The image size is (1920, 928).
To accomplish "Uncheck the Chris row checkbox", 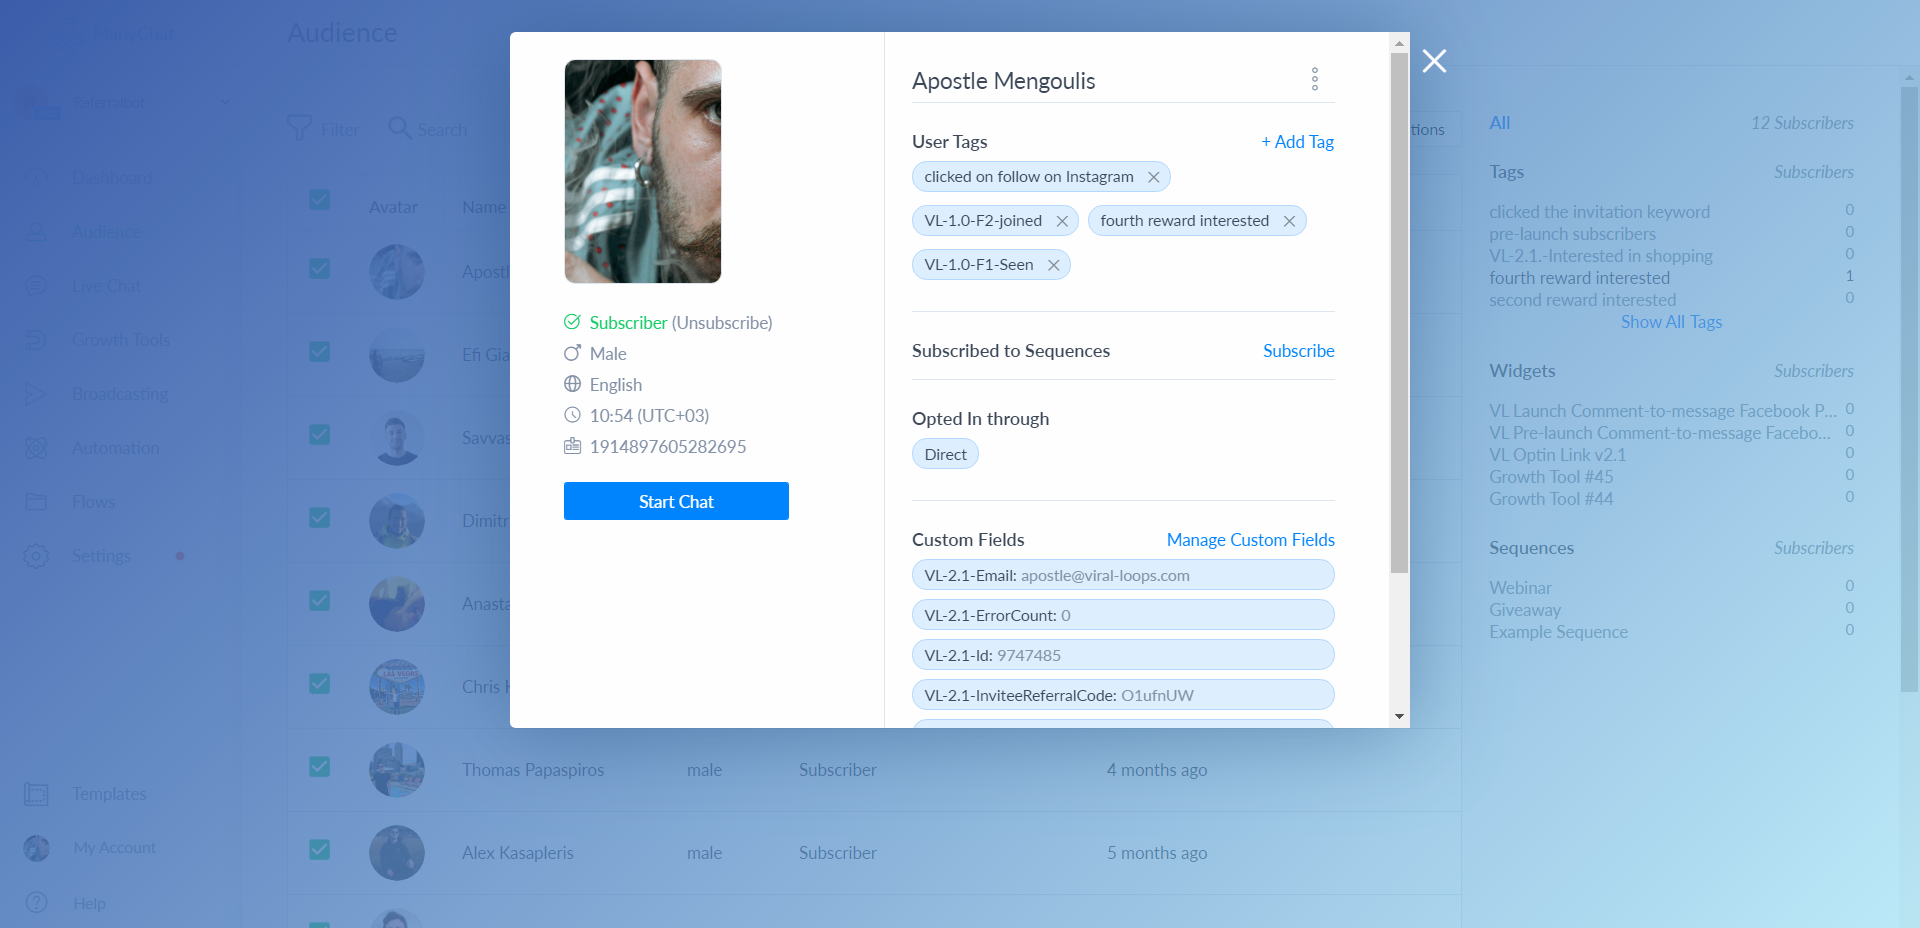I will click(x=320, y=684).
